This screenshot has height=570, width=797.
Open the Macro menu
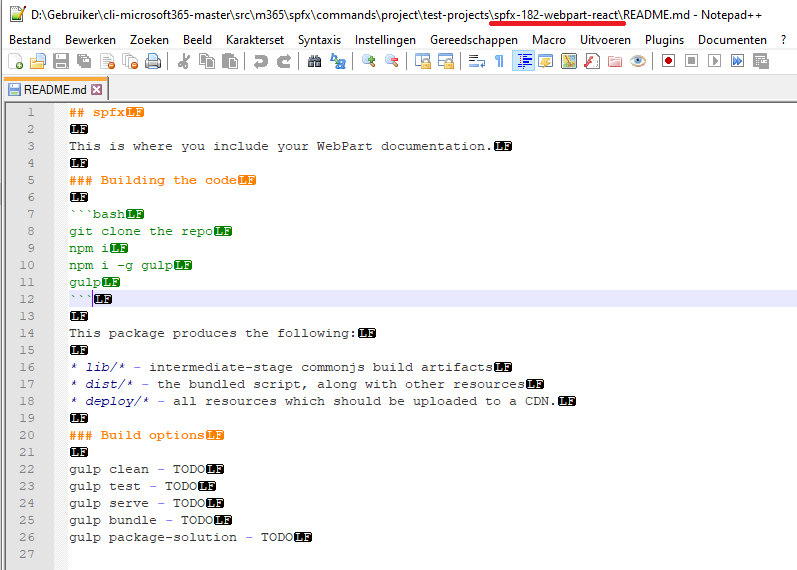(549, 40)
